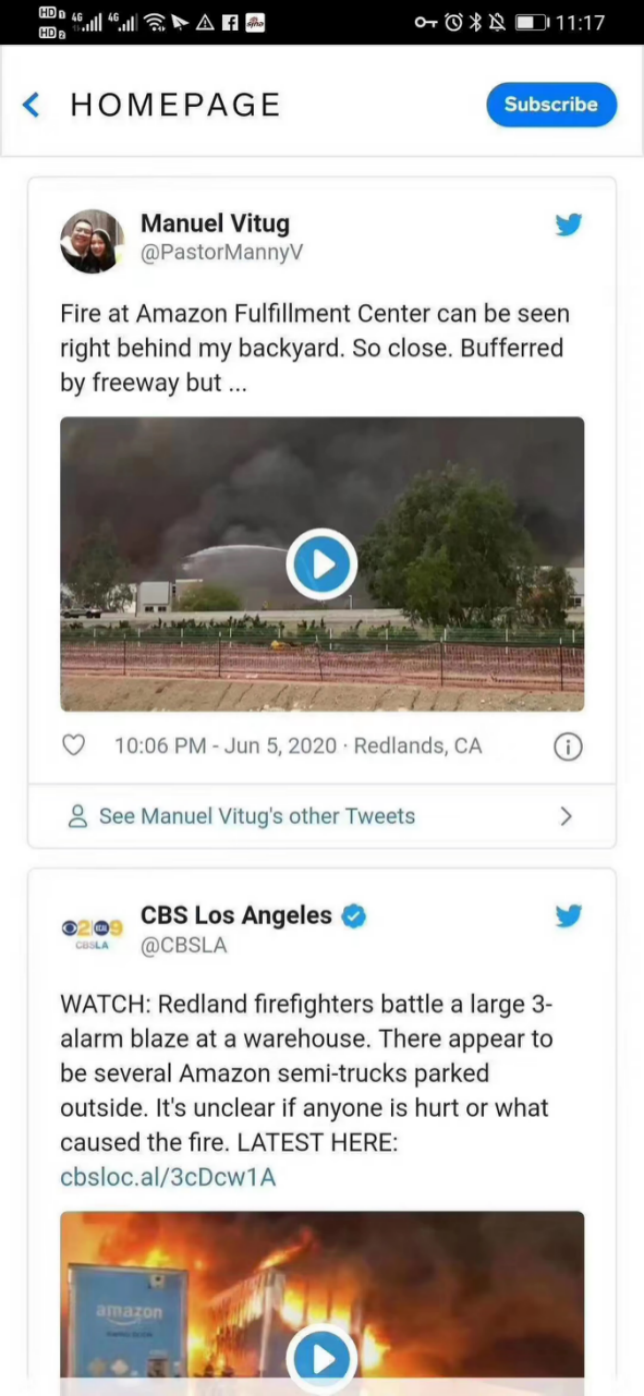
Task: Select the @CBSLA handle
Action: 184,945
